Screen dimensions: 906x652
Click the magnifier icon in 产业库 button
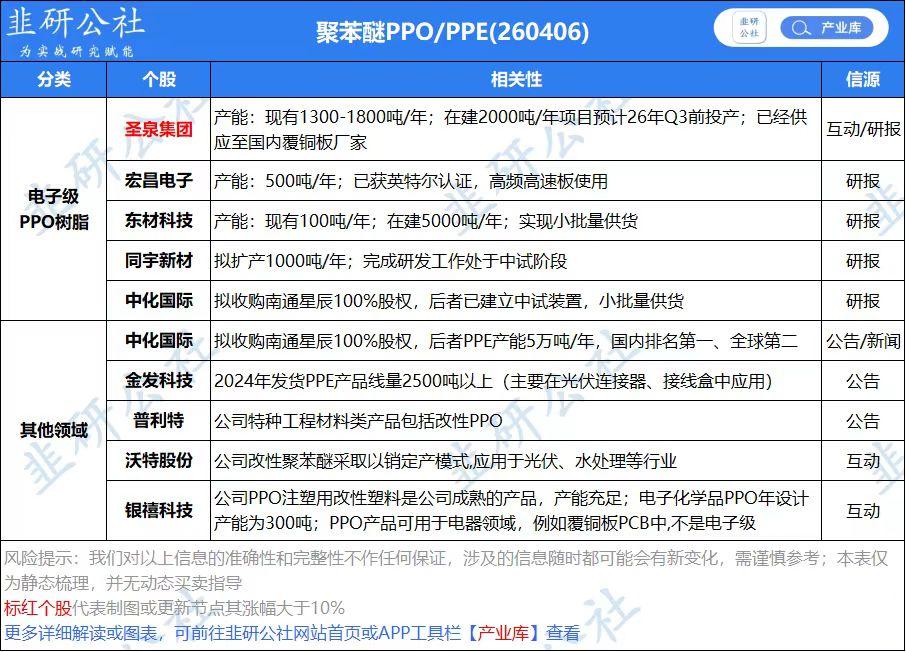click(800, 28)
